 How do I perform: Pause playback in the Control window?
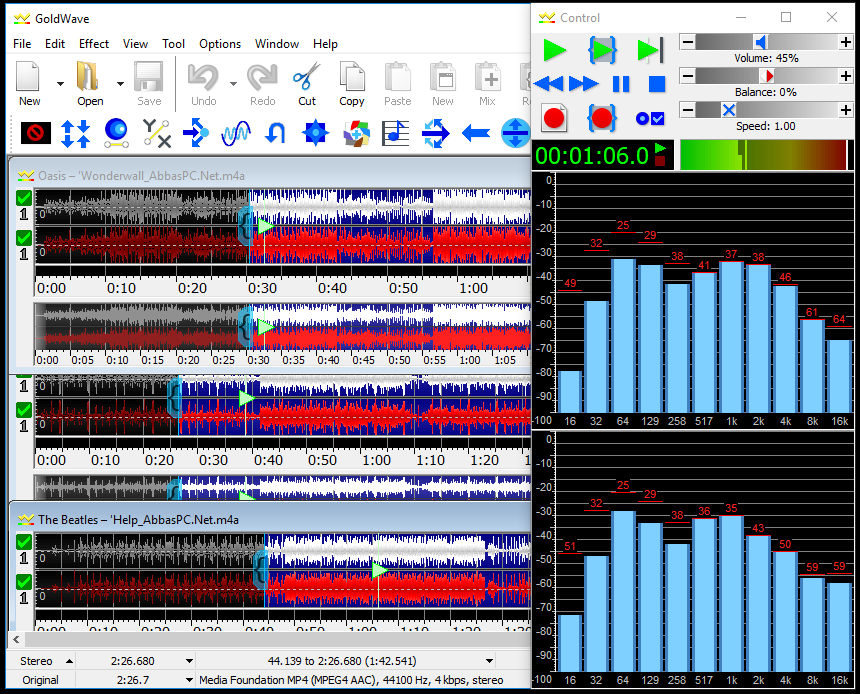coord(621,84)
